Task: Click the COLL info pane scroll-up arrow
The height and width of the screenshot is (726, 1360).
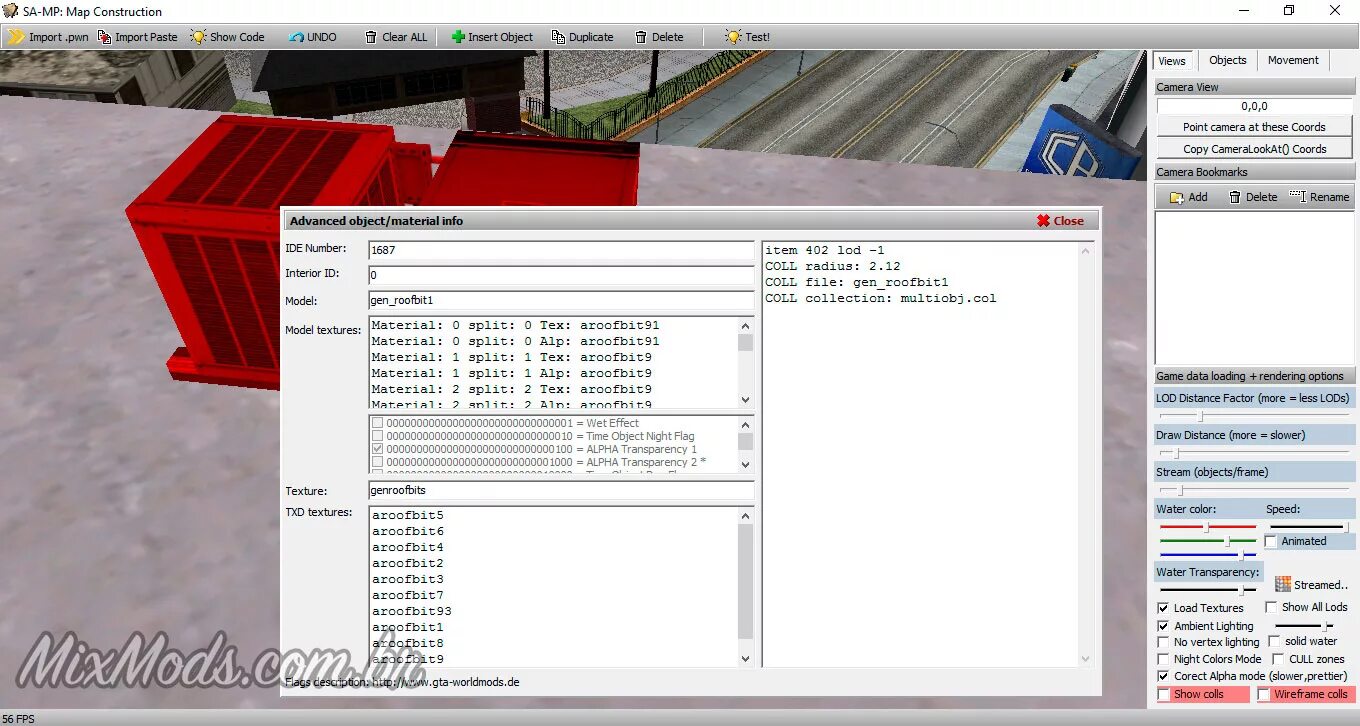Action: click(x=1086, y=250)
